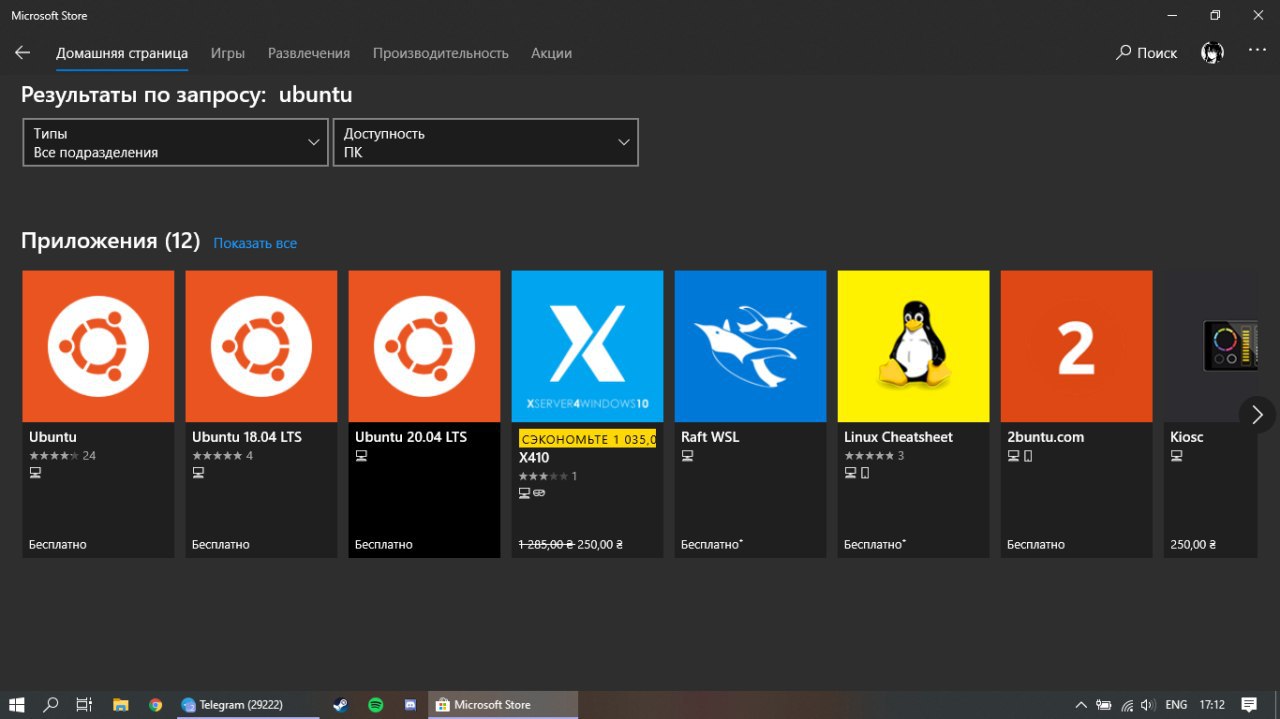Image resolution: width=1280 pixels, height=719 pixels.
Task: Switch to Акции tab
Action: 551,53
